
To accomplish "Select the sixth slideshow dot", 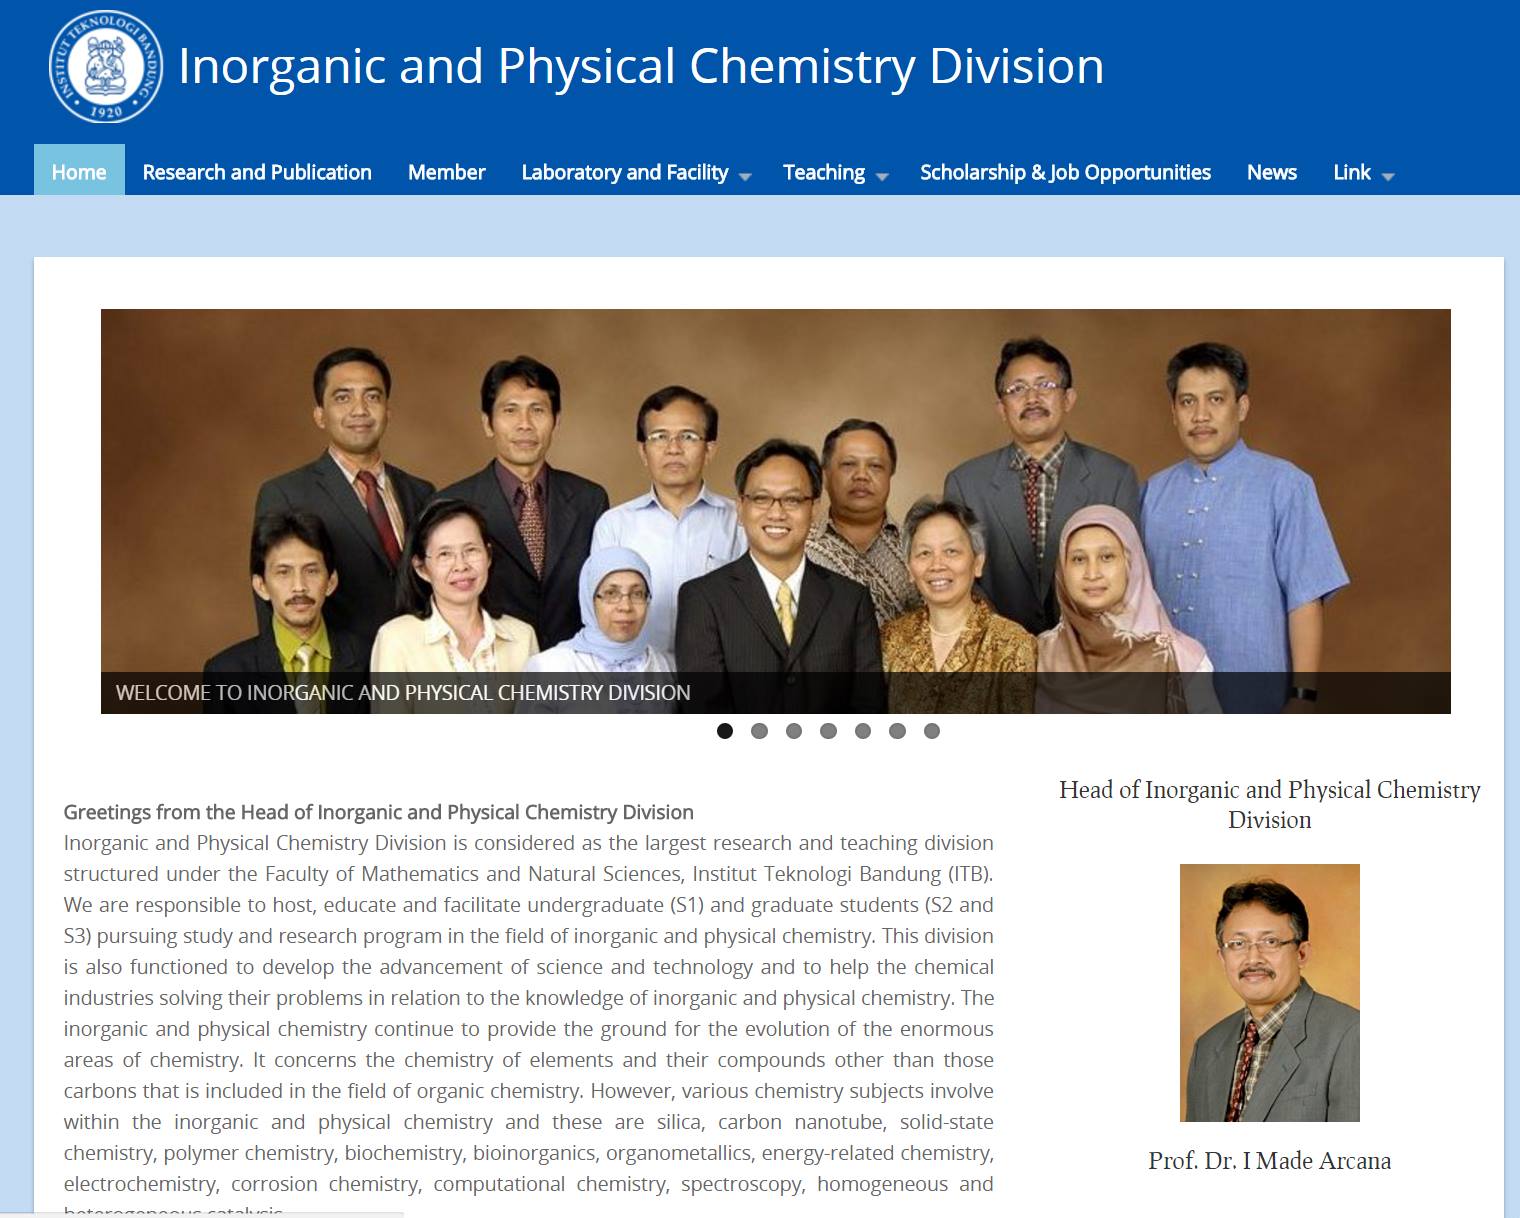I will (x=897, y=731).
